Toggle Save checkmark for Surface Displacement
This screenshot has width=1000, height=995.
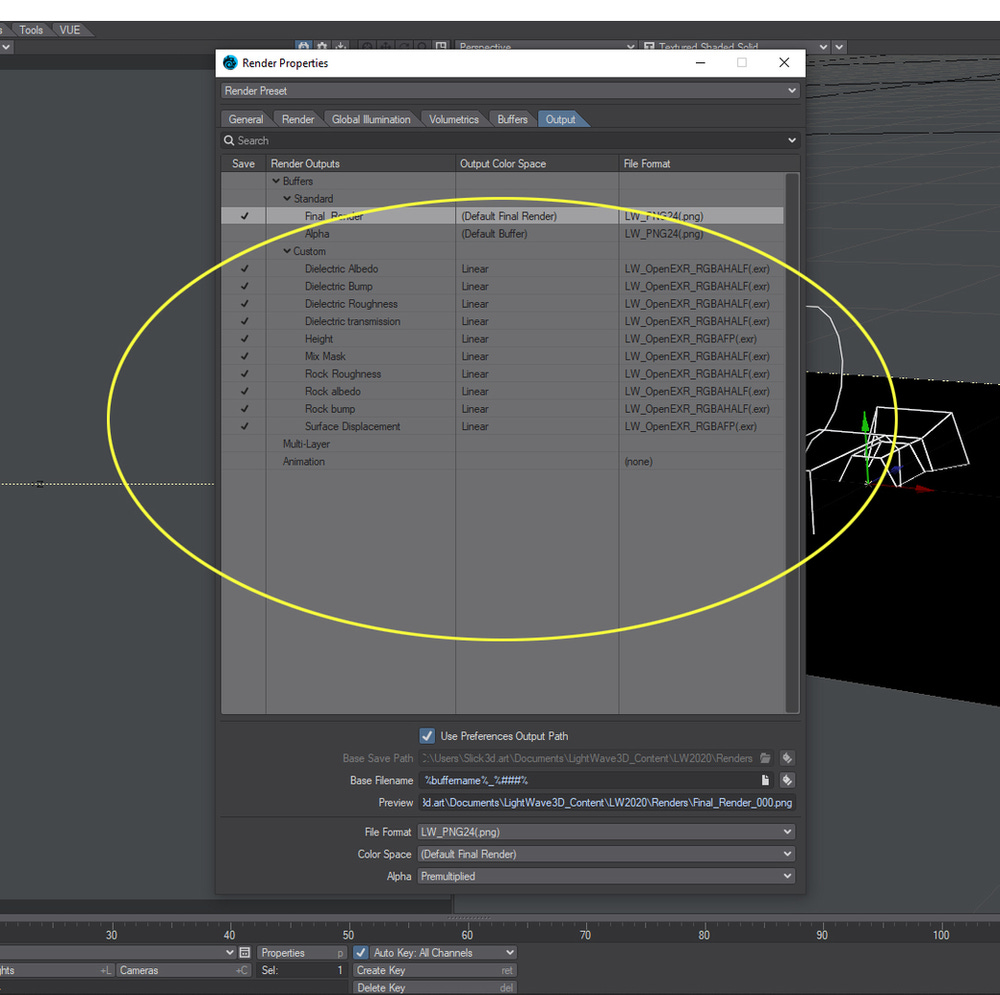click(x=244, y=426)
